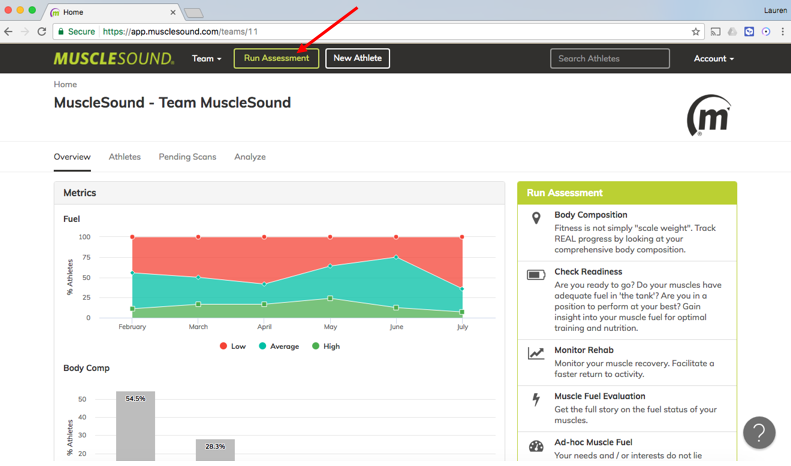Click the green Secure lock indicator

(76, 32)
